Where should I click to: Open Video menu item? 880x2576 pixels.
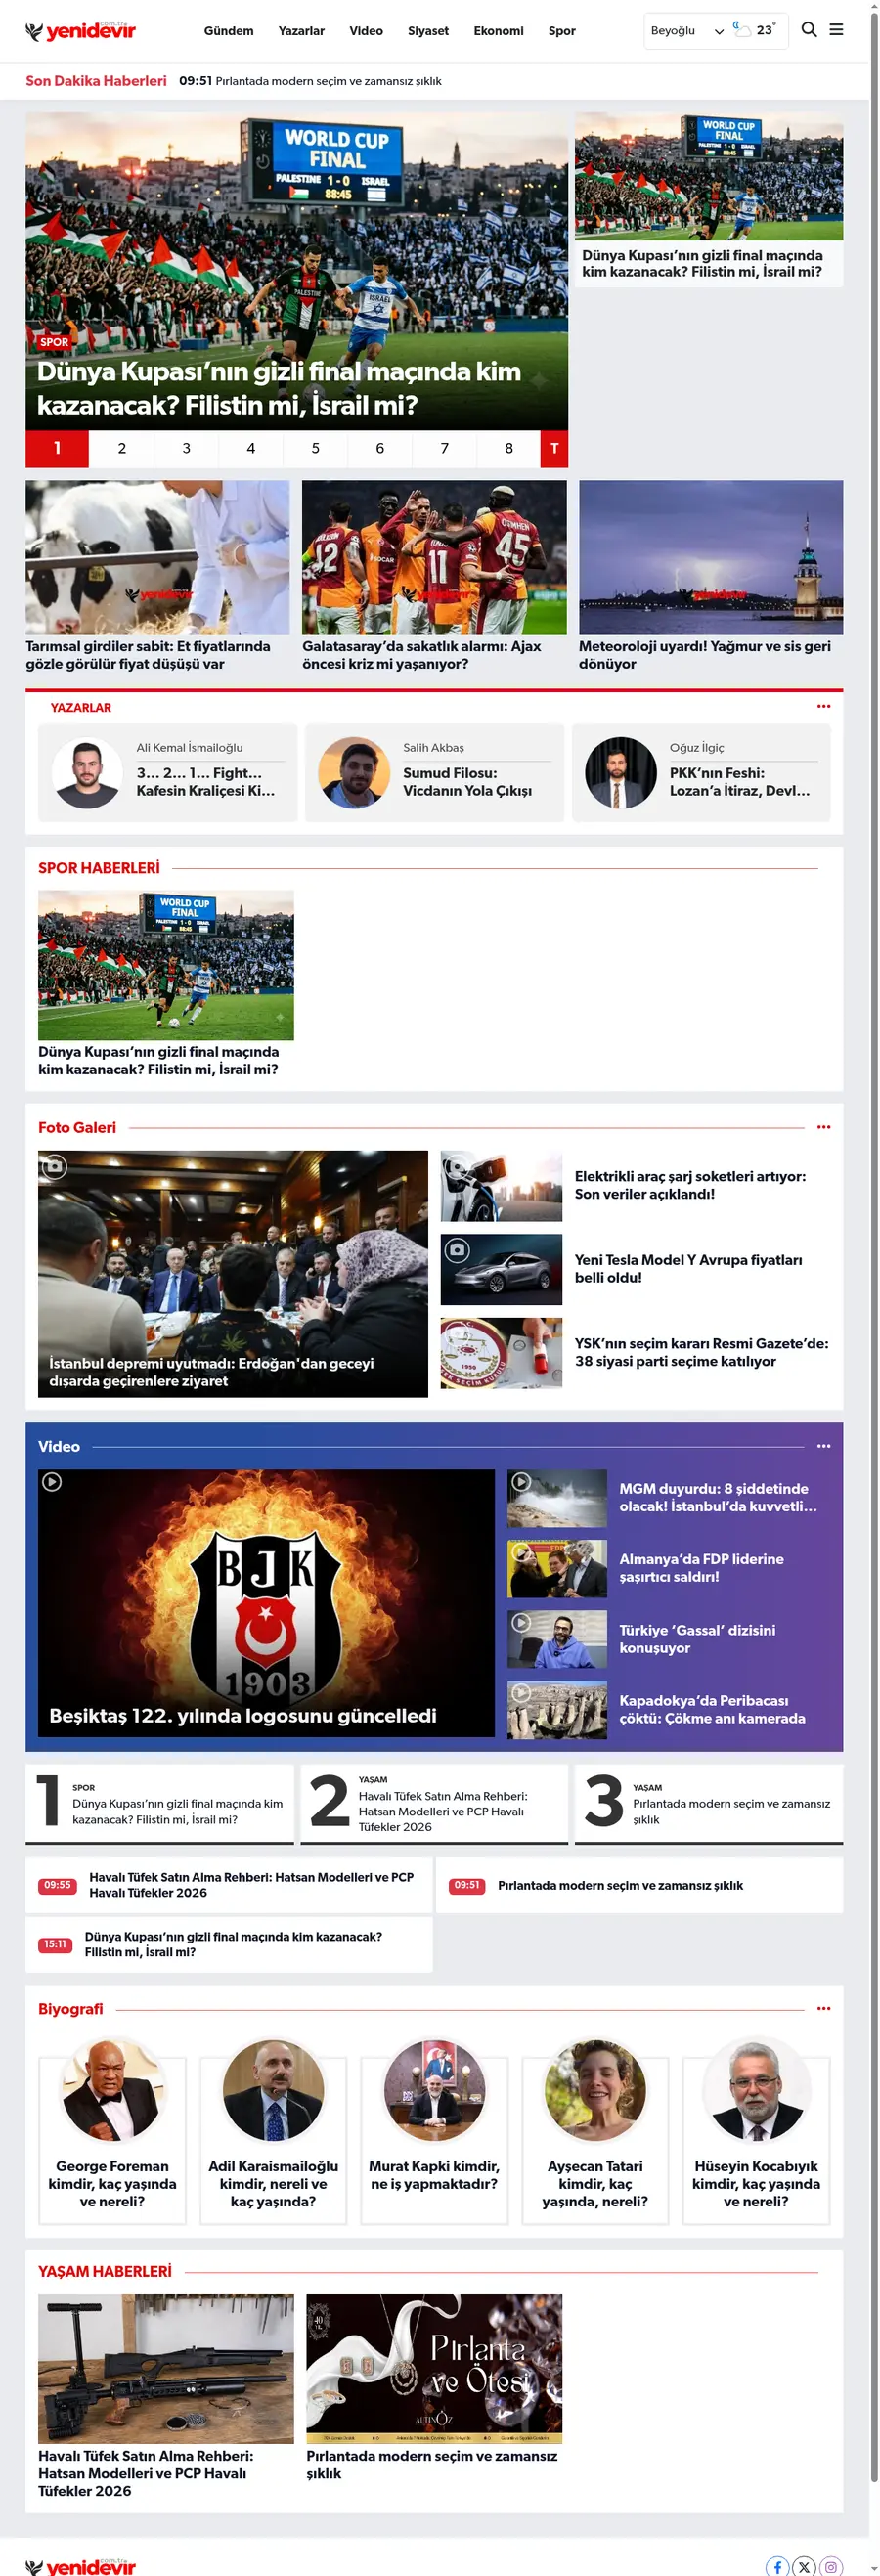click(x=366, y=31)
